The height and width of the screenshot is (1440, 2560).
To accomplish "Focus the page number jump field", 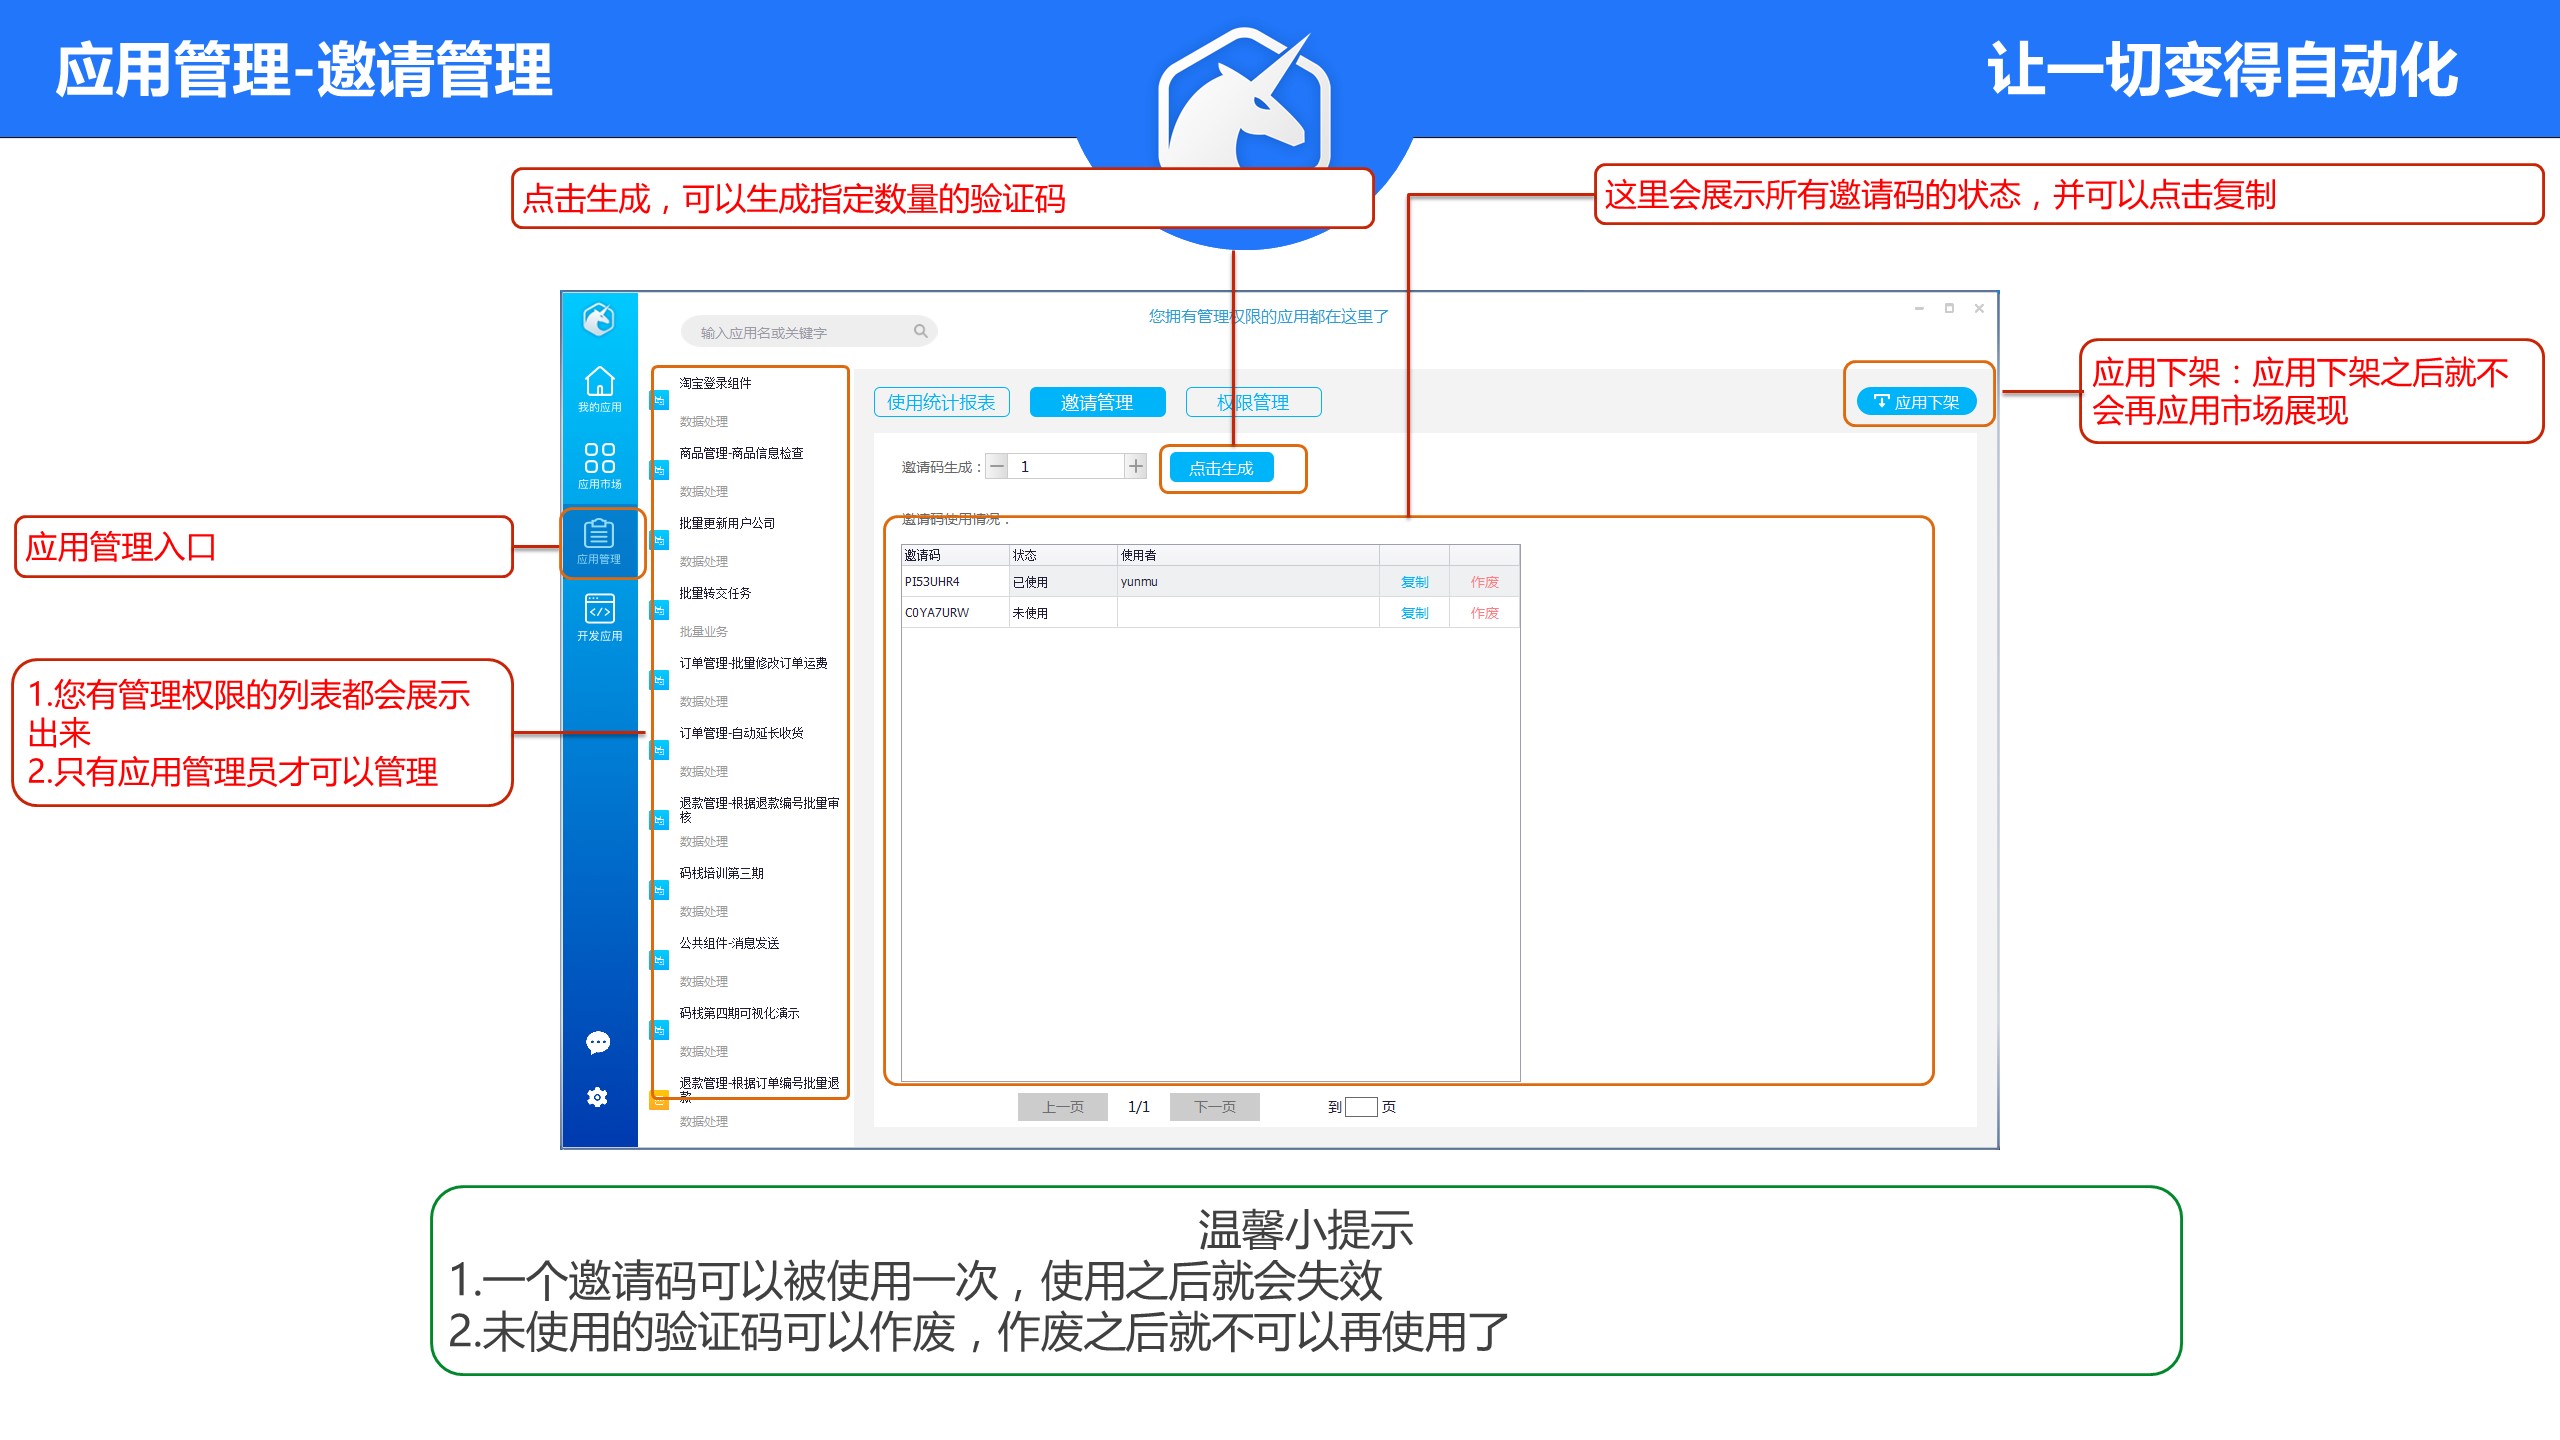I will (x=1361, y=1107).
